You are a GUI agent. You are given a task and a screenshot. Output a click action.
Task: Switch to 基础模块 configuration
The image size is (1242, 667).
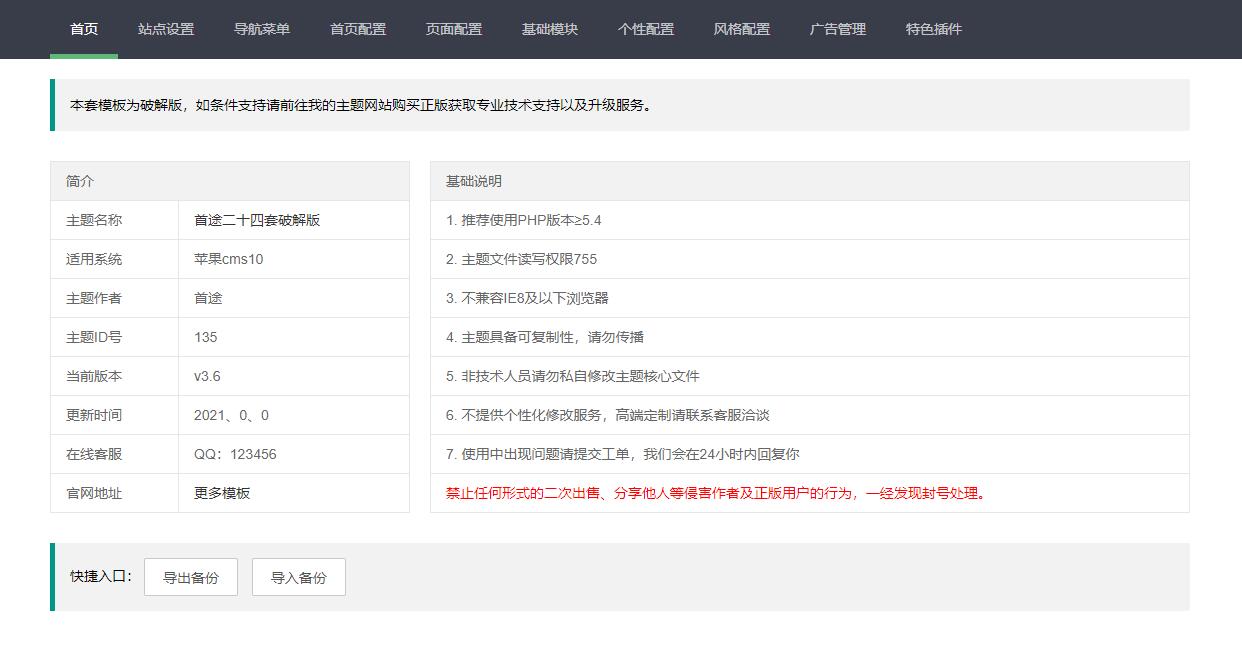pyautogui.click(x=551, y=30)
